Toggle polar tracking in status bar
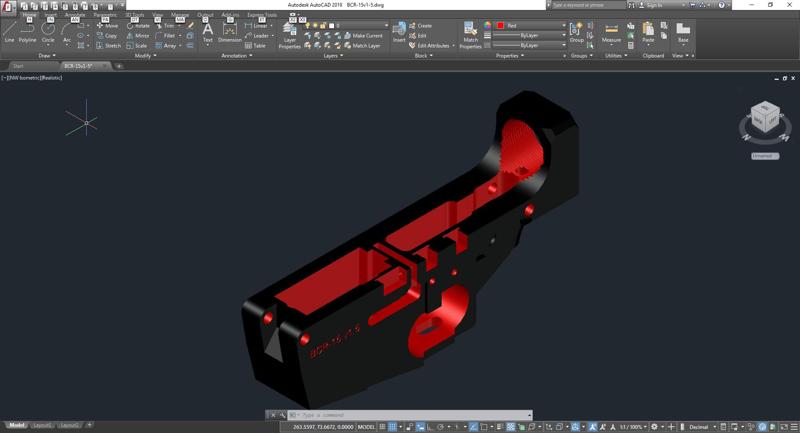 point(440,427)
